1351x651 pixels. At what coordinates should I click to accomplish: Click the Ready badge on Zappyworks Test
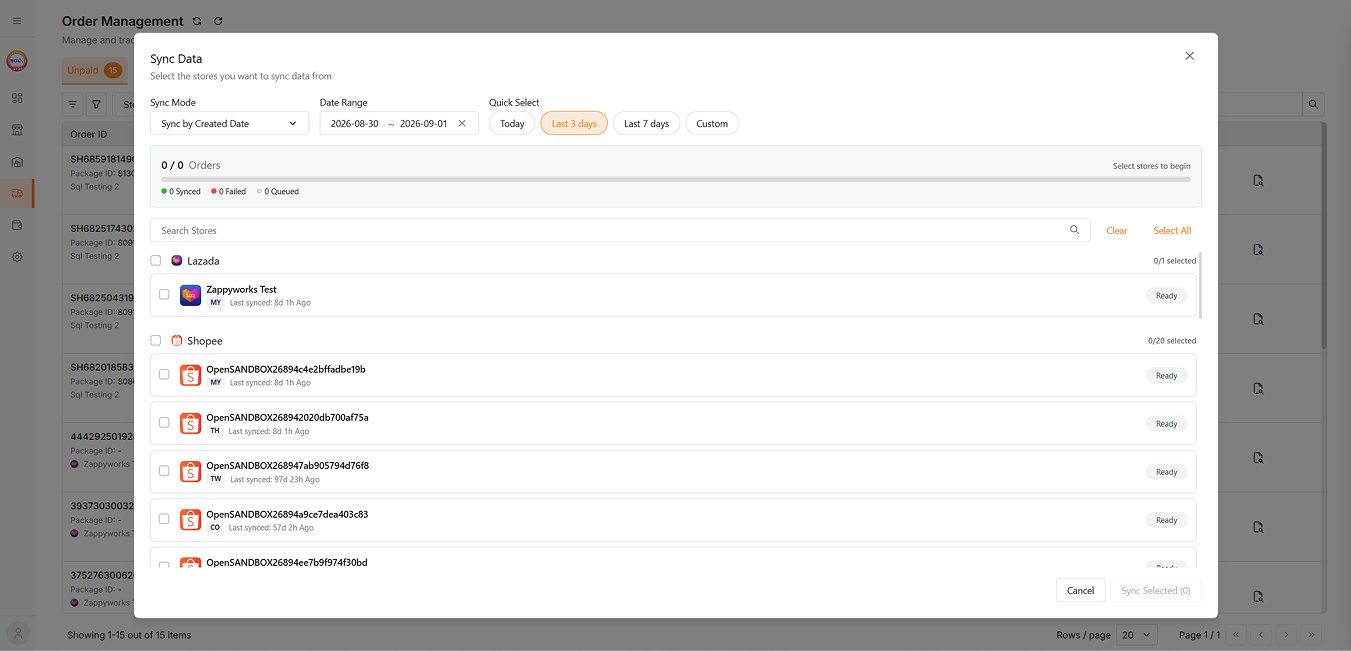coord(1167,296)
